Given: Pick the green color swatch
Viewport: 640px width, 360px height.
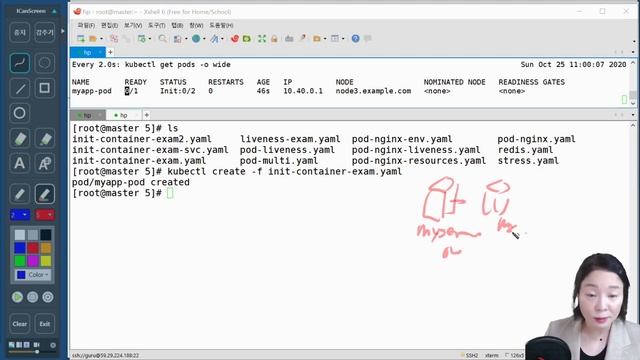Looking at the screenshot, I should [x=20, y=261].
